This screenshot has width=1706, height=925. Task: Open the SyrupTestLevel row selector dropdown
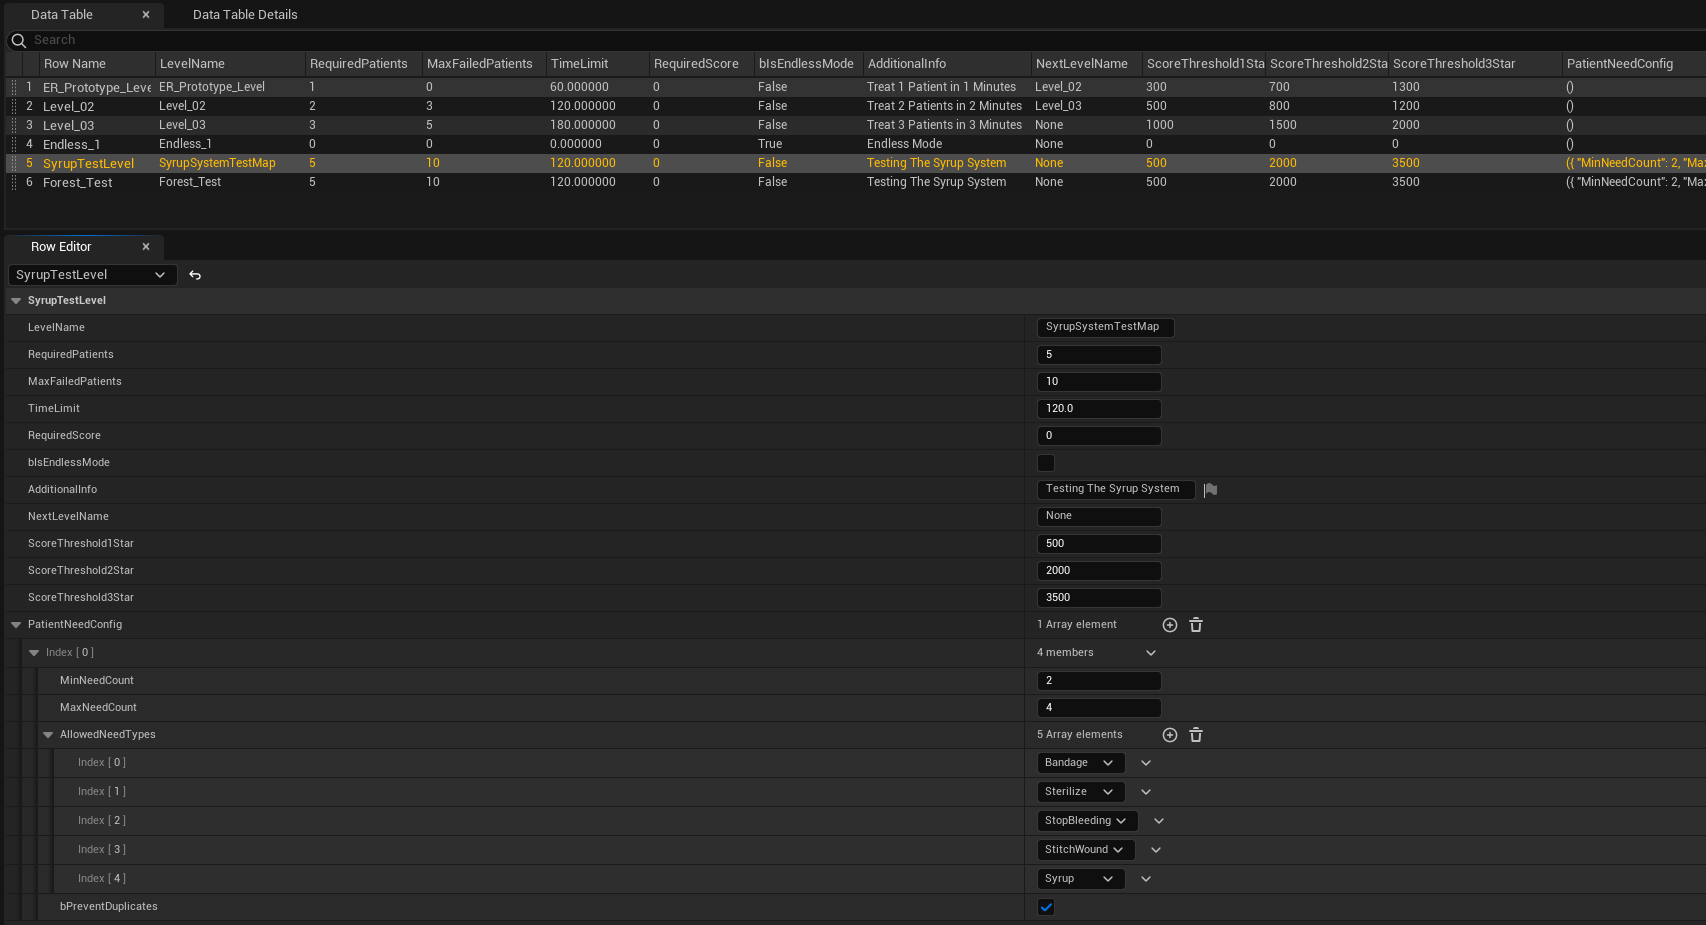pyautogui.click(x=92, y=275)
